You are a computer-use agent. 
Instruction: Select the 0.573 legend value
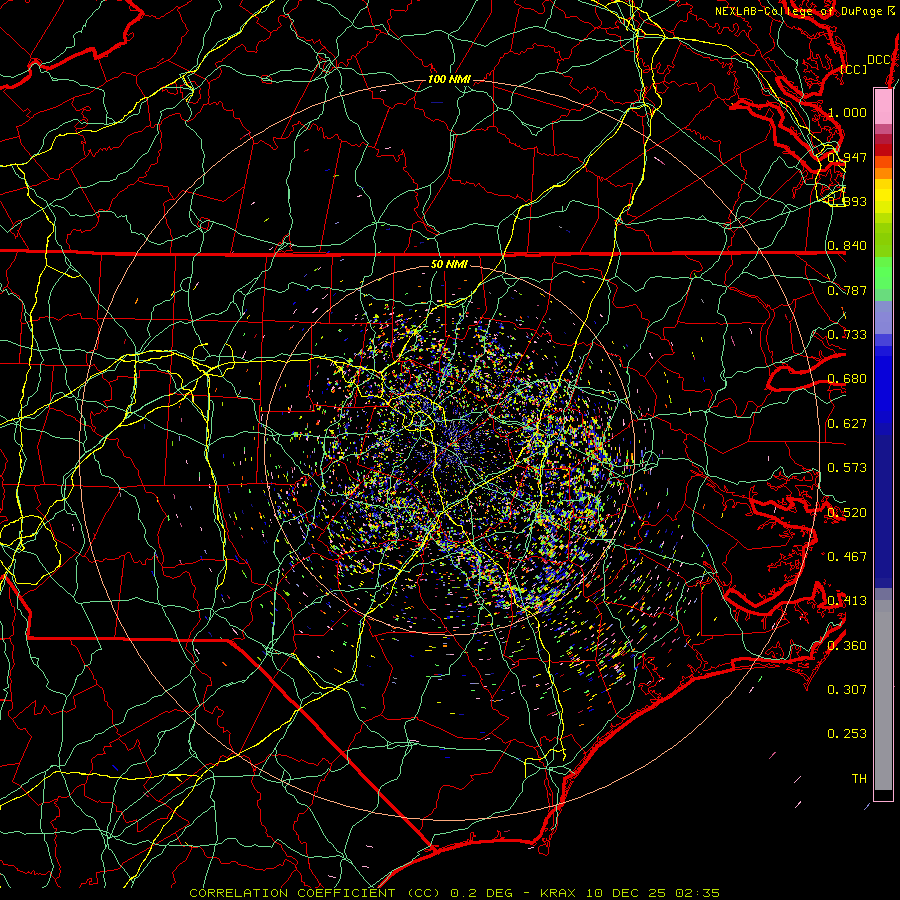[x=847, y=468]
